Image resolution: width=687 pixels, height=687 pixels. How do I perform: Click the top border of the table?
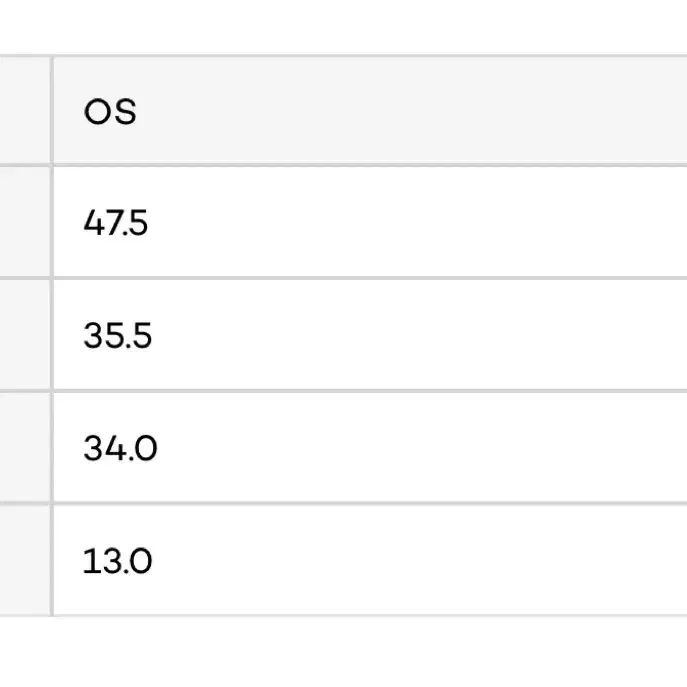(344, 56)
